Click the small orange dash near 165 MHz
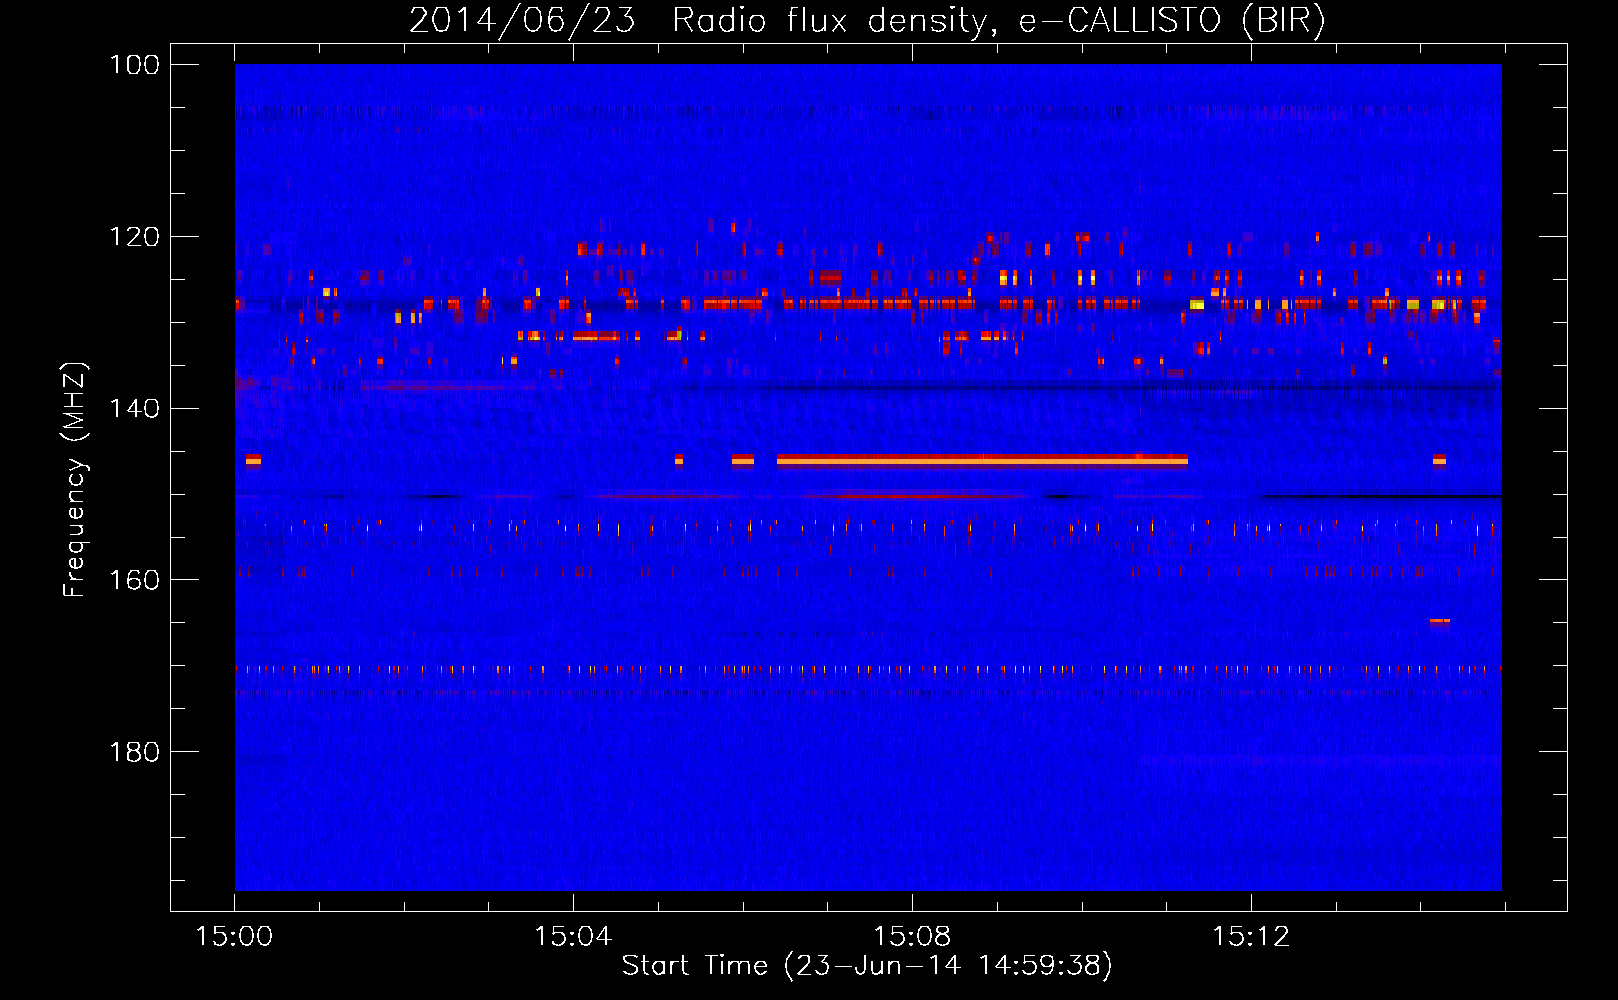The width and height of the screenshot is (1618, 1000). coord(1439,621)
